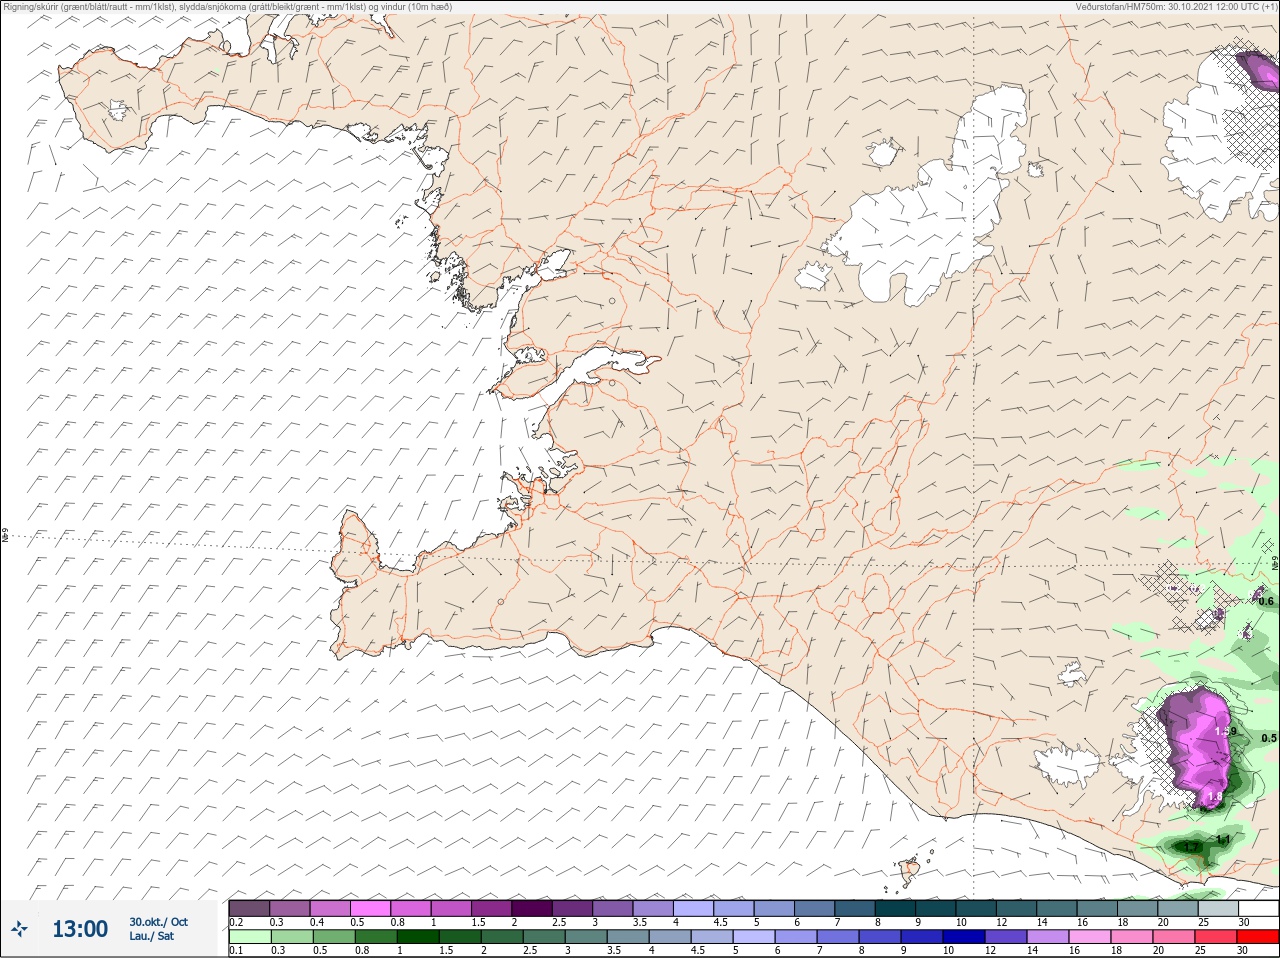Select dark purple upper legend swatch at 2
1280x958 pixels.
(x=533, y=908)
